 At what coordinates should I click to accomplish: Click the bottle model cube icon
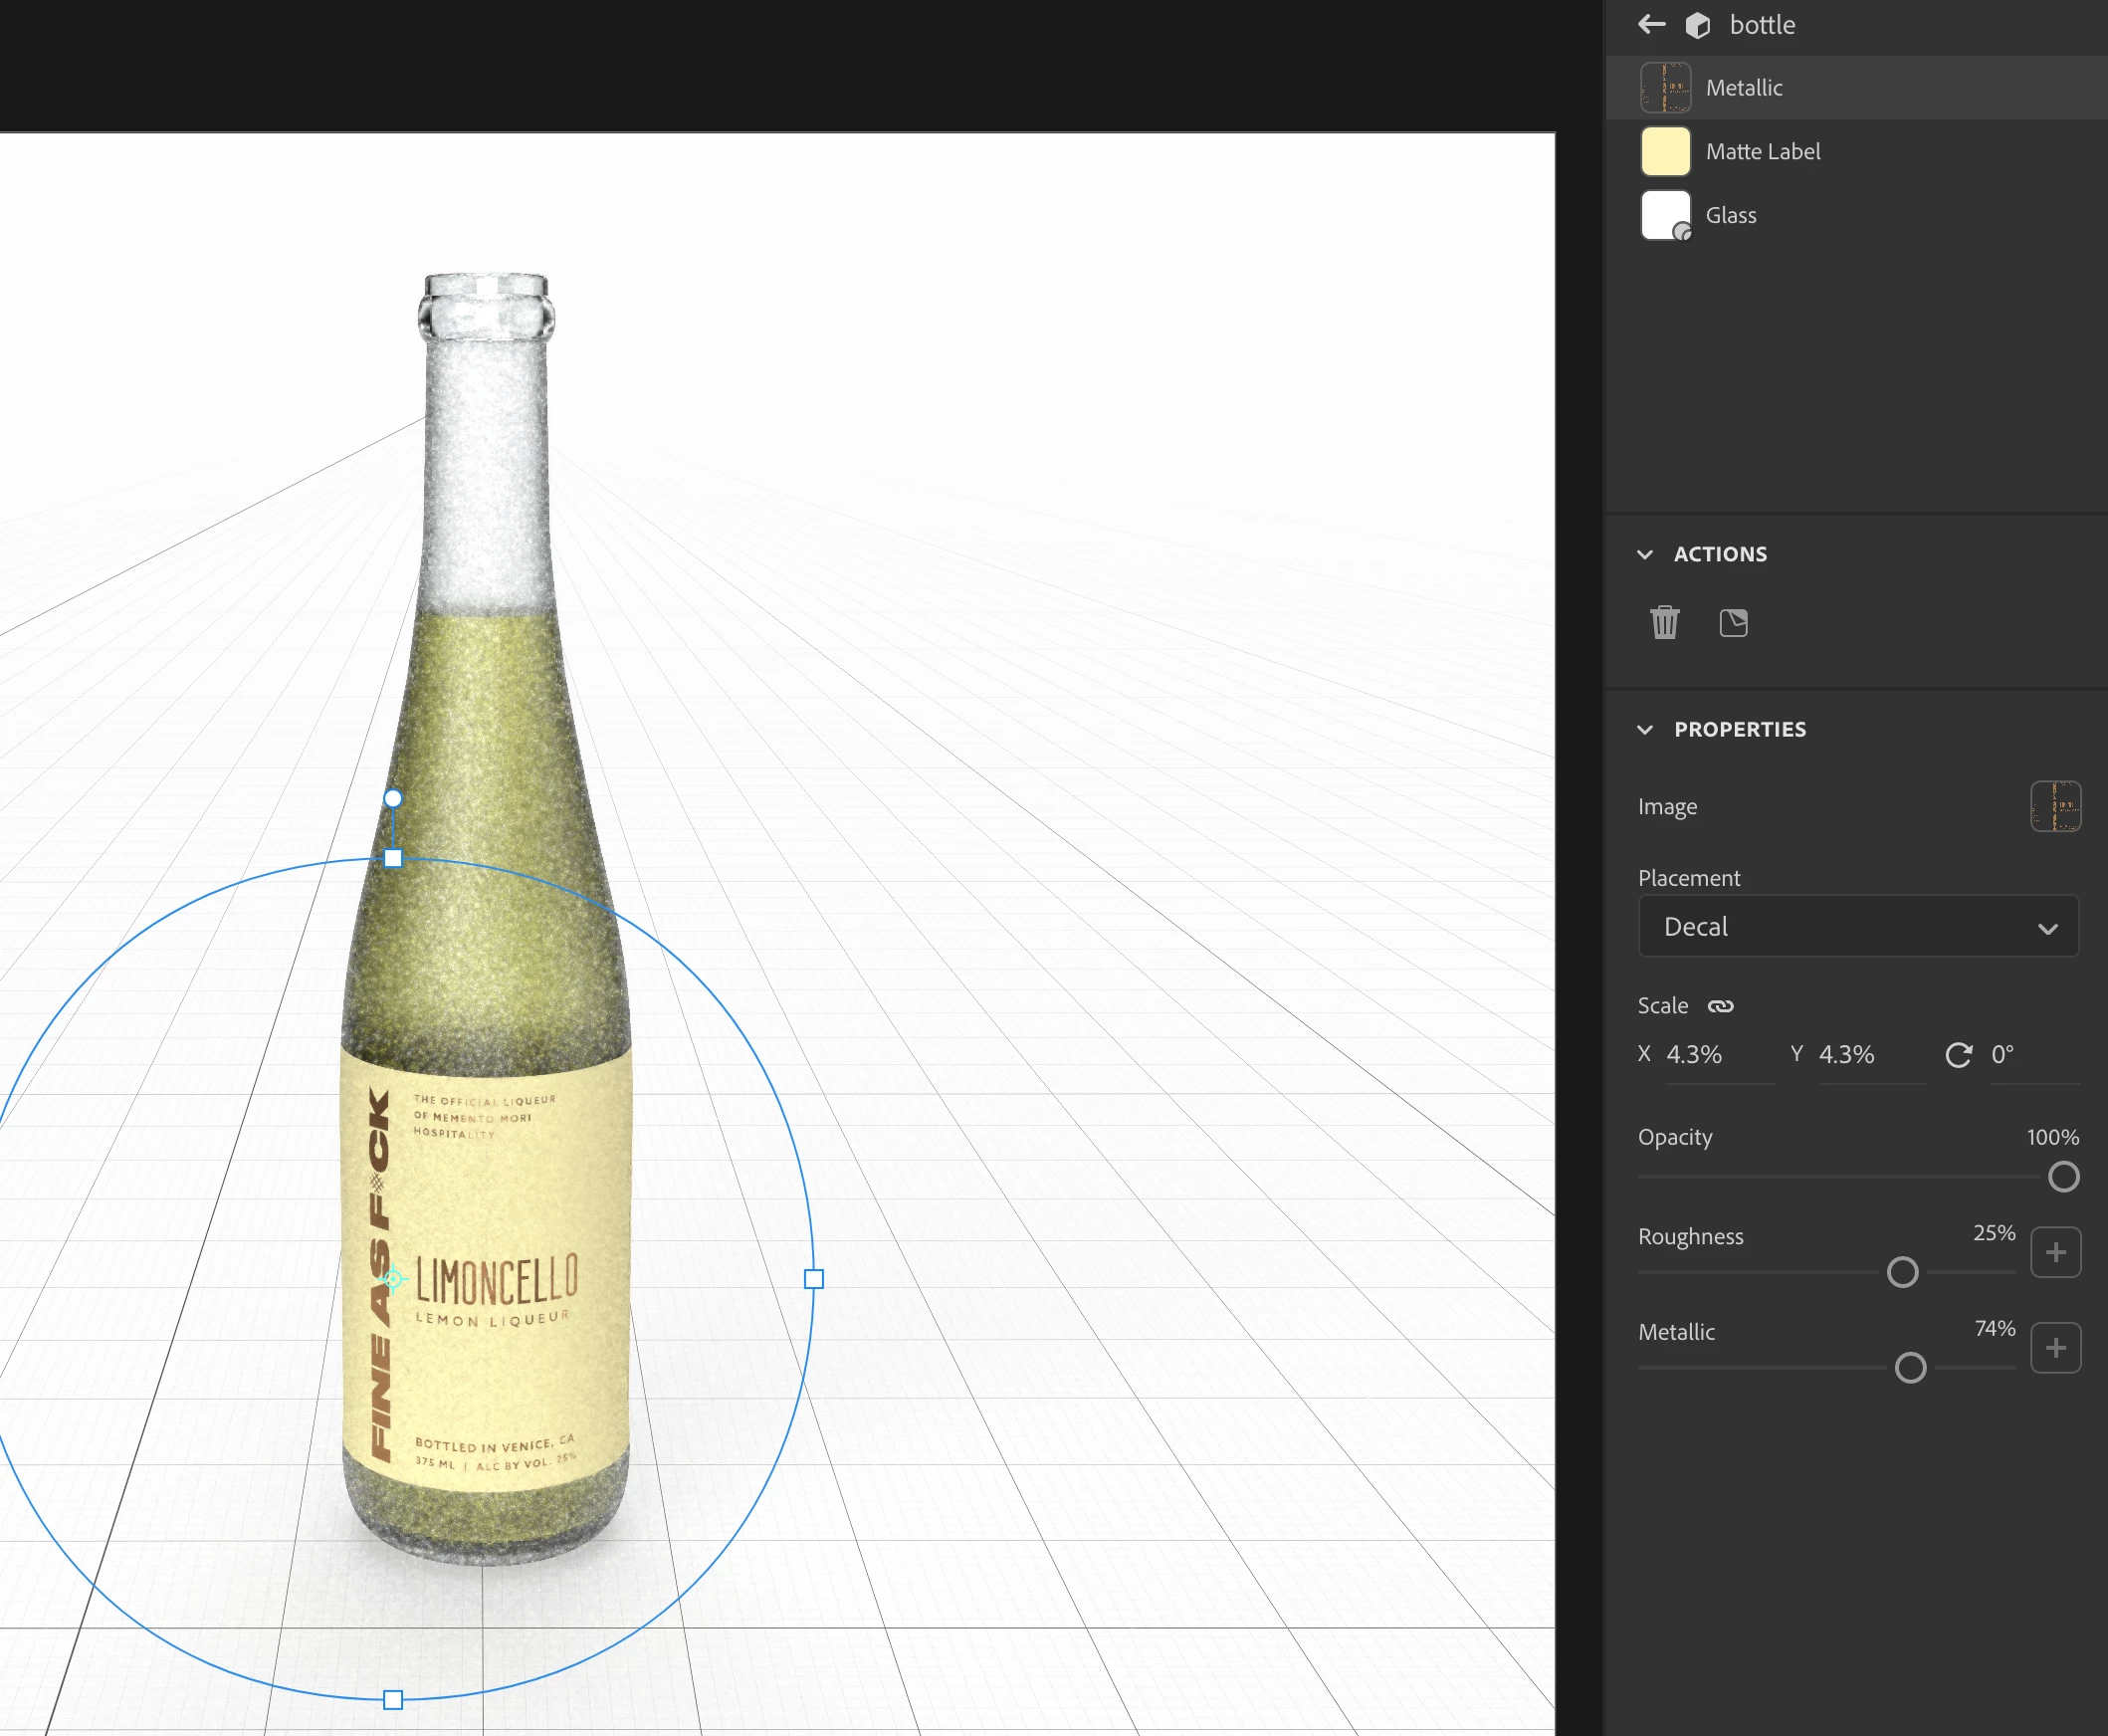coord(1697,26)
